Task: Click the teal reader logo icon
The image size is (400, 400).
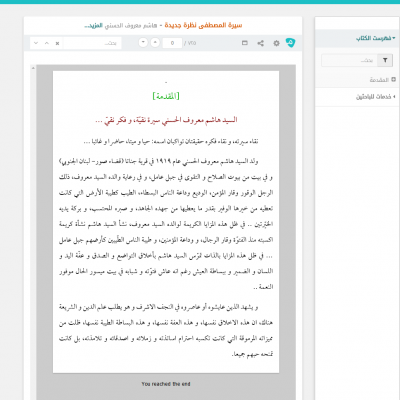Action: (x=290, y=43)
